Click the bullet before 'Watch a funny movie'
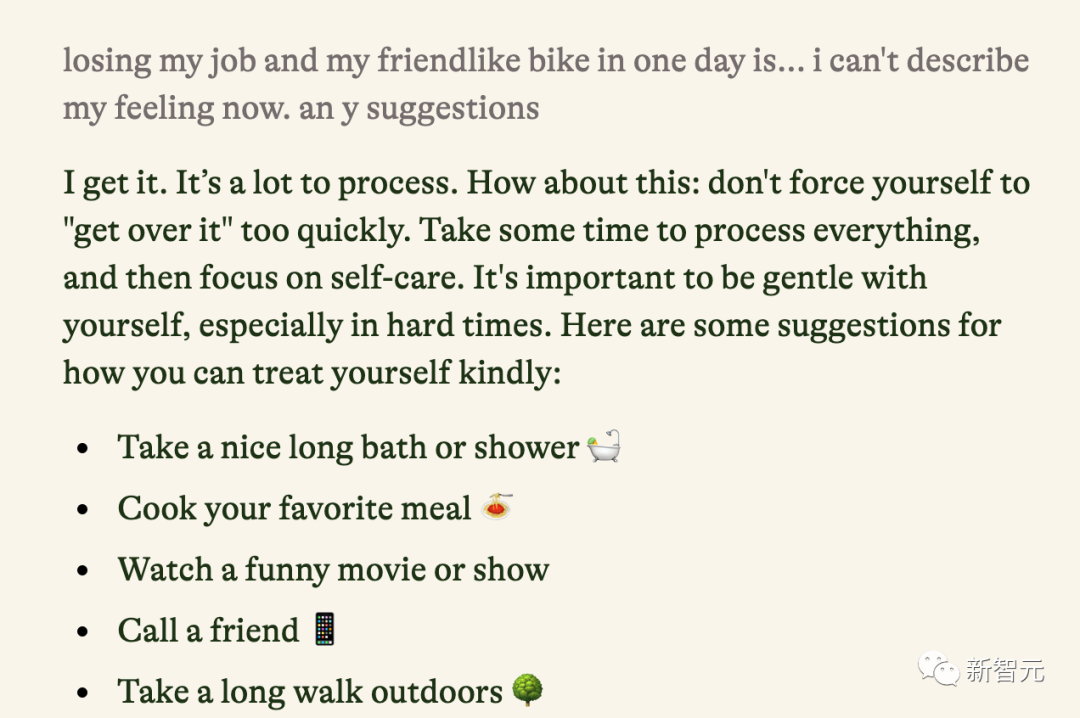The image size is (1080, 718). pyautogui.click(x=83, y=571)
